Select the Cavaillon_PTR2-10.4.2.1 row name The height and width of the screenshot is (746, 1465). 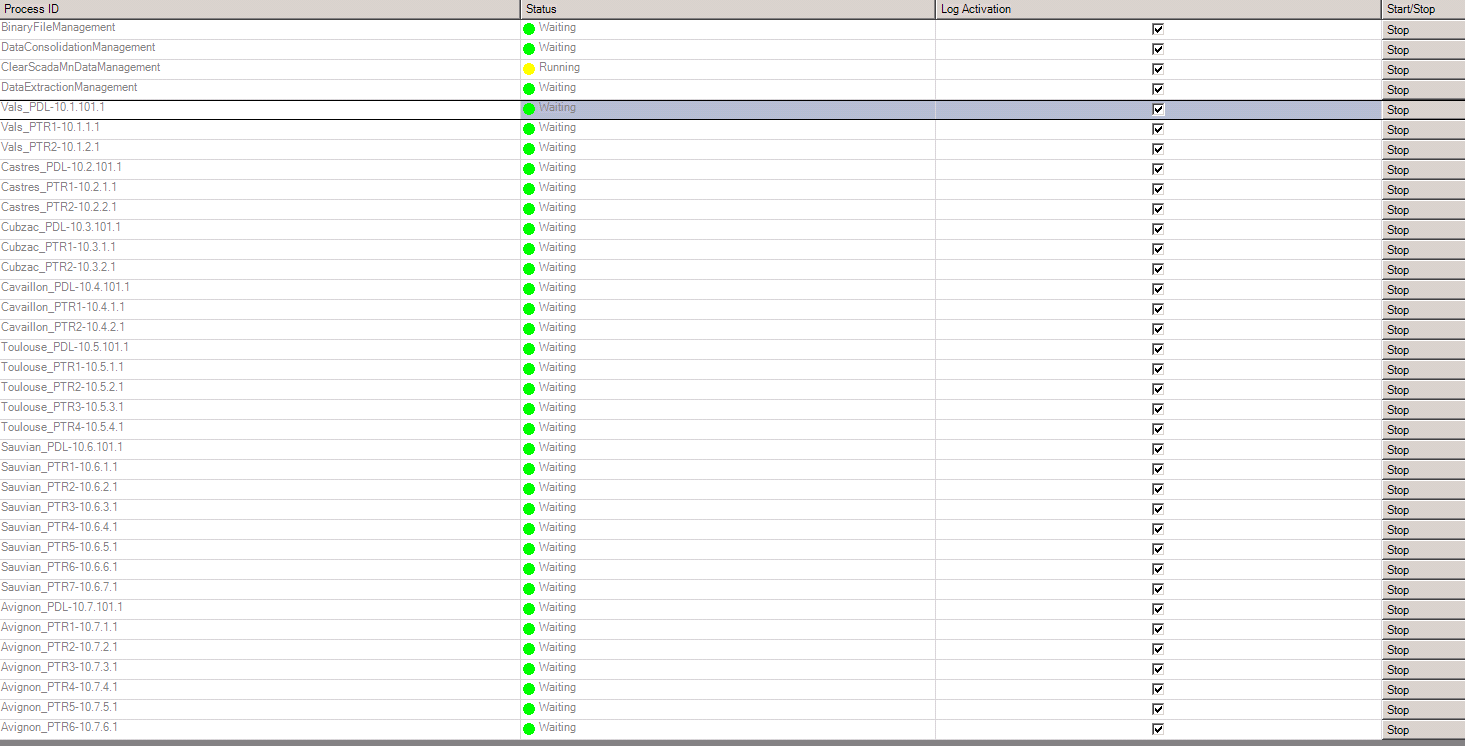coord(63,327)
